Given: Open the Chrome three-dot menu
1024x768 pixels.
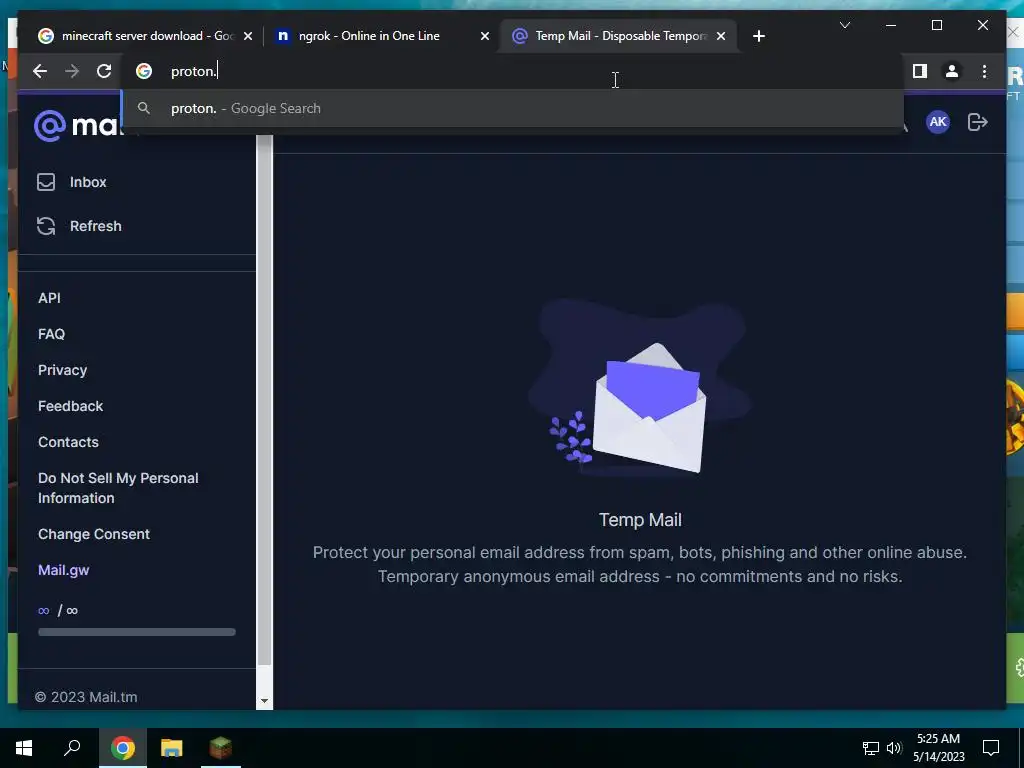Looking at the screenshot, I should [x=984, y=71].
